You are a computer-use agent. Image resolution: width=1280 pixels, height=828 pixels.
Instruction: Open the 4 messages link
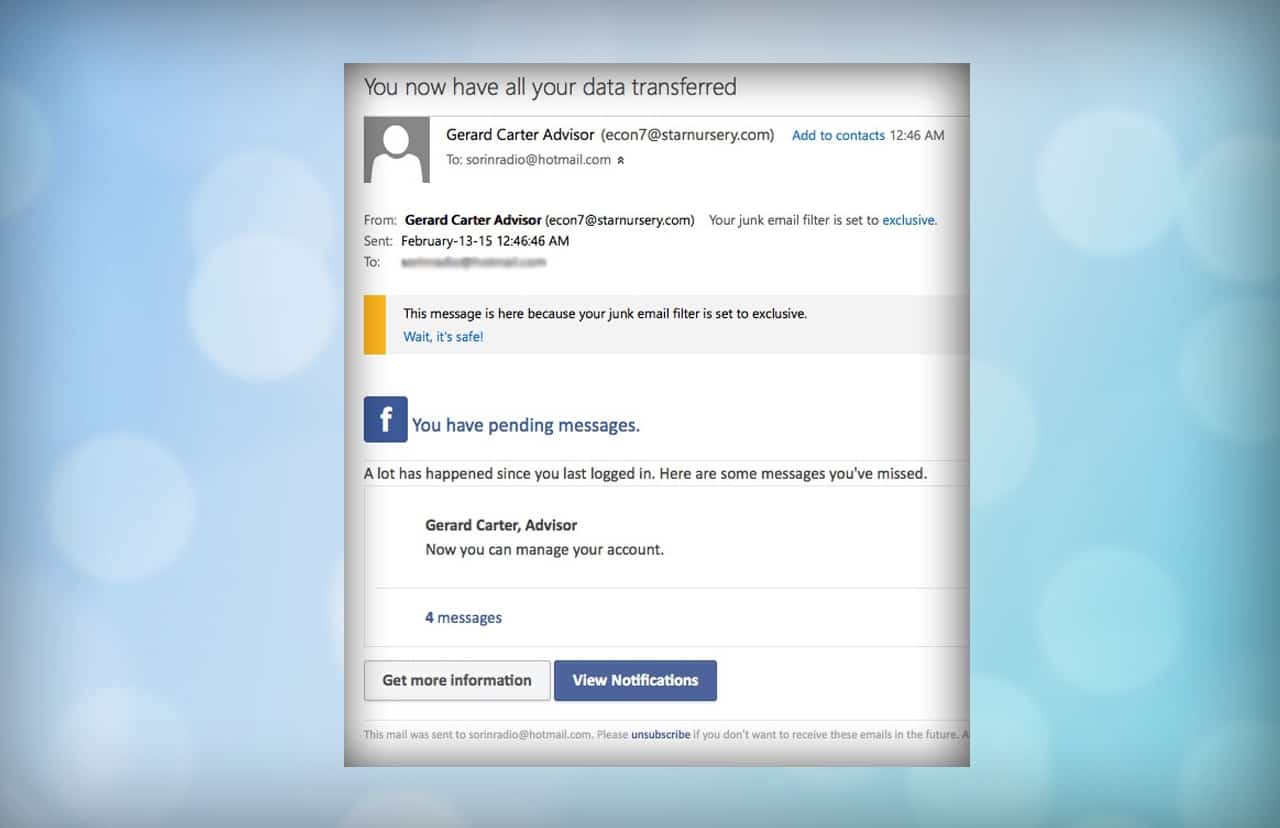pyautogui.click(x=462, y=617)
